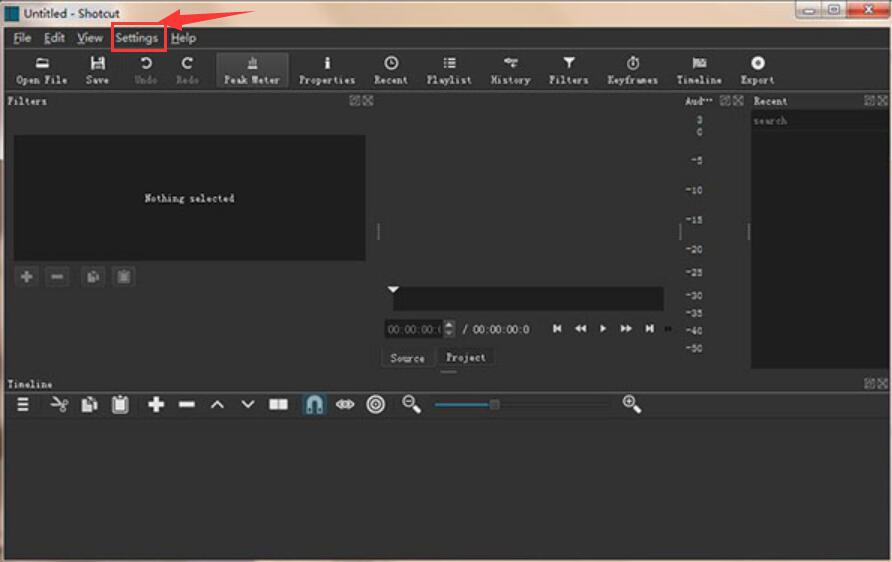Show the History panel
892x562 pixels.
[510, 70]
